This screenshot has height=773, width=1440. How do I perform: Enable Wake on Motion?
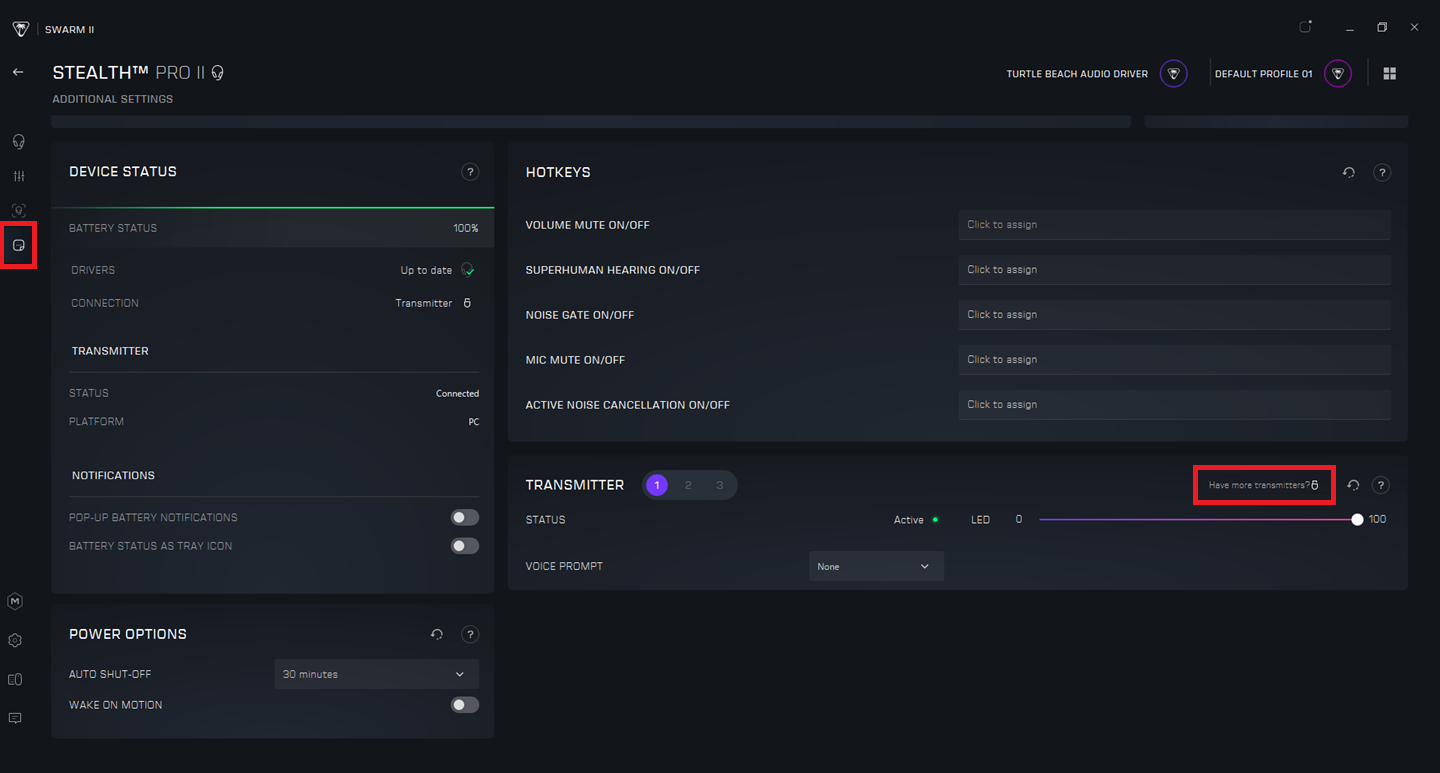coord(465,705)
